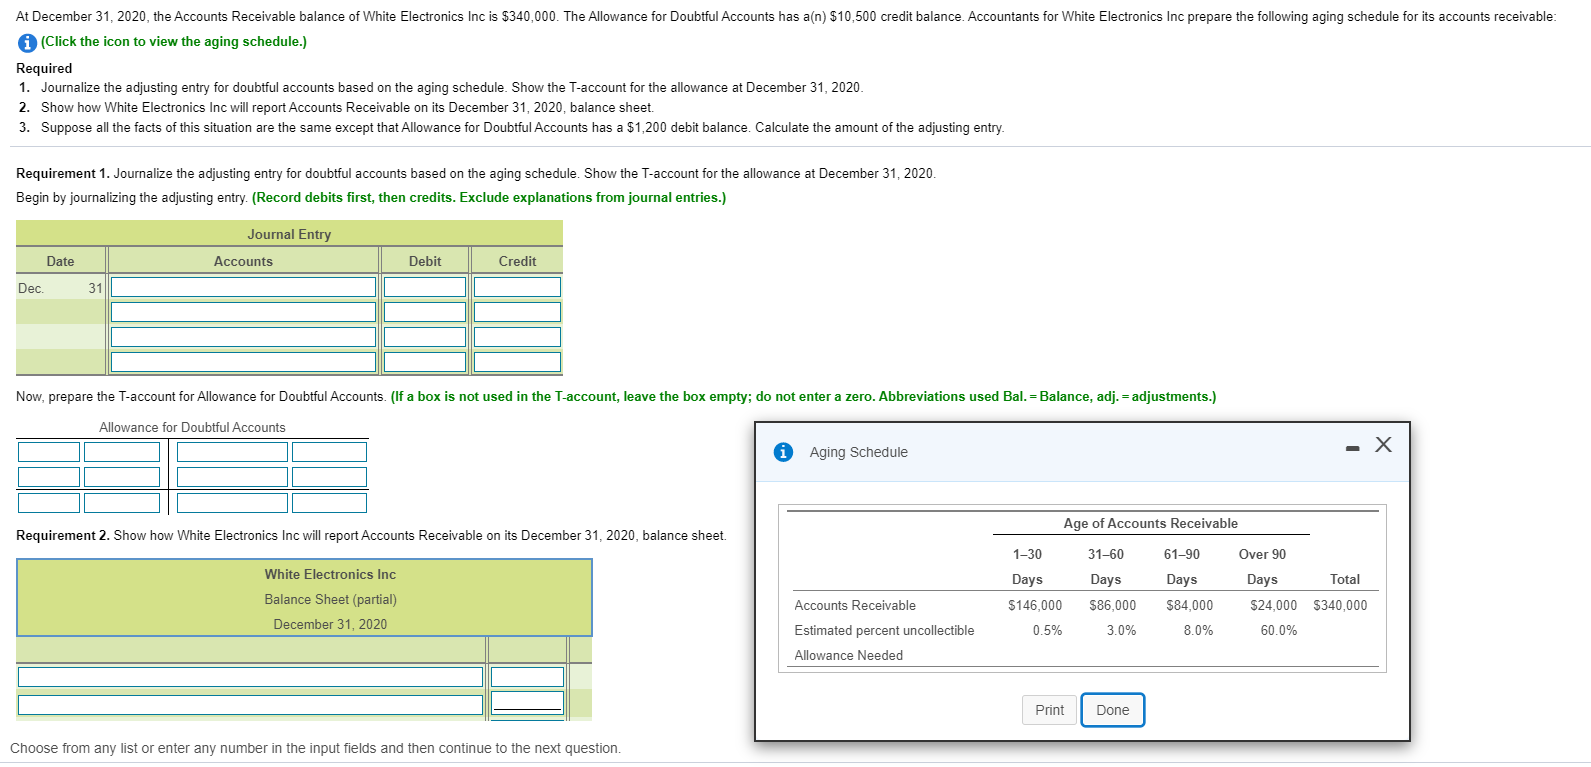Click the 8.0% estimated uncollectible percentage

[x=1198, y=630]
